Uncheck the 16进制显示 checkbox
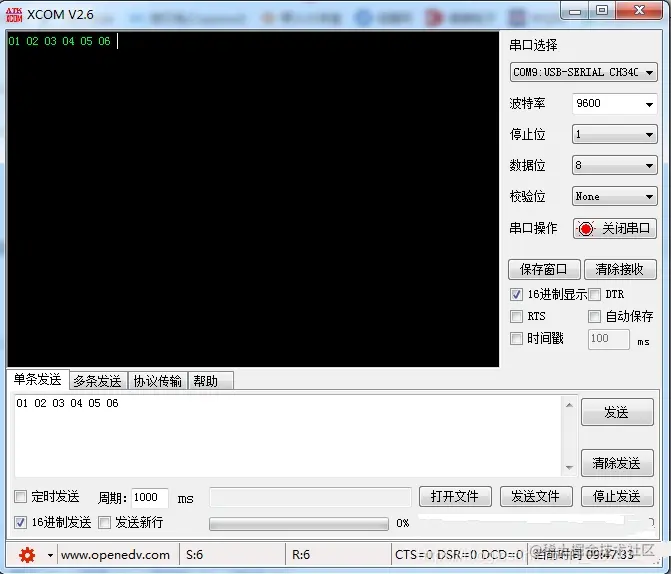 [516, 294]
